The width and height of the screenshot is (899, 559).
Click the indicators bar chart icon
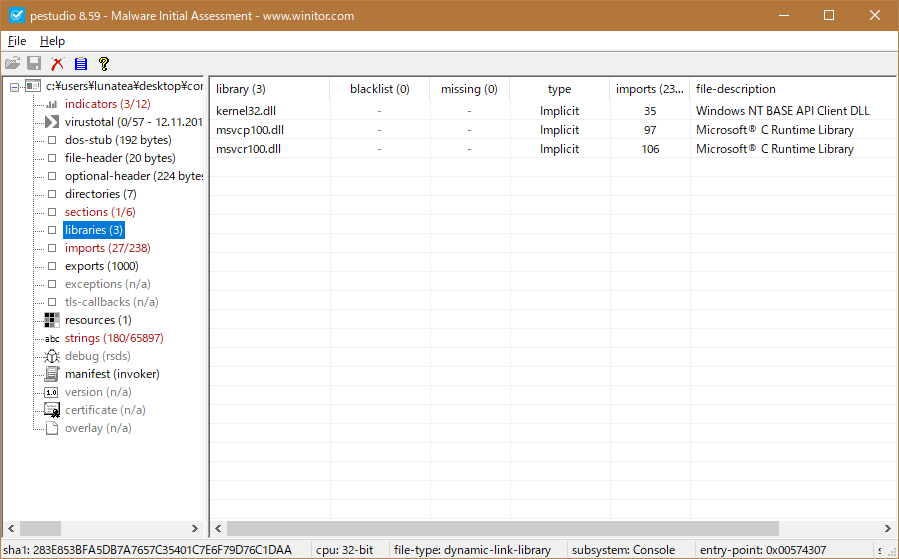coord(52,104)
